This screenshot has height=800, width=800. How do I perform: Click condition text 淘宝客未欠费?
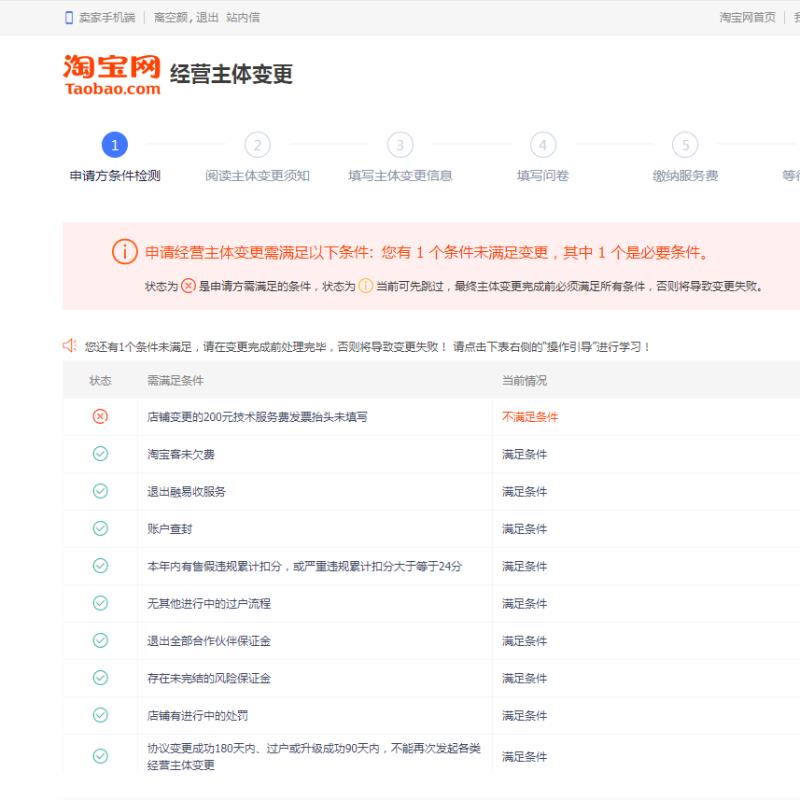(x=181, y=454)
